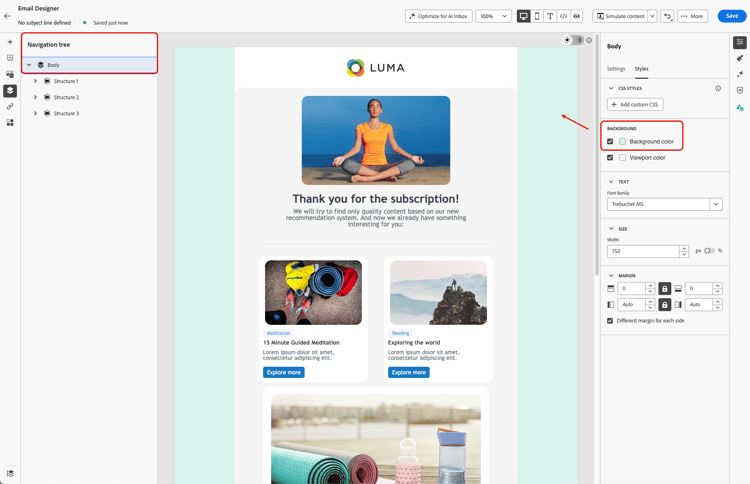
Task: Uncheck Different margin for each side
Action: [610, 321]
